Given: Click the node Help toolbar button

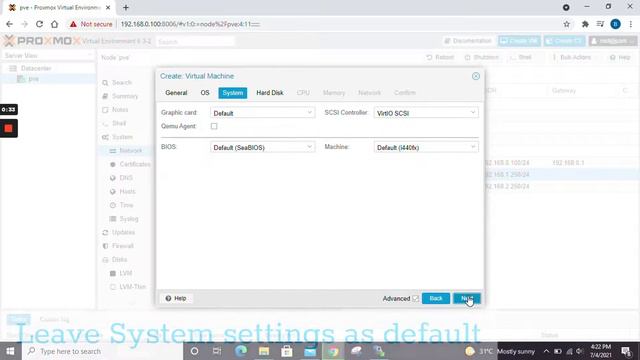Looking at the screenshot, I should pyautogui.click(x=620, y=58).
